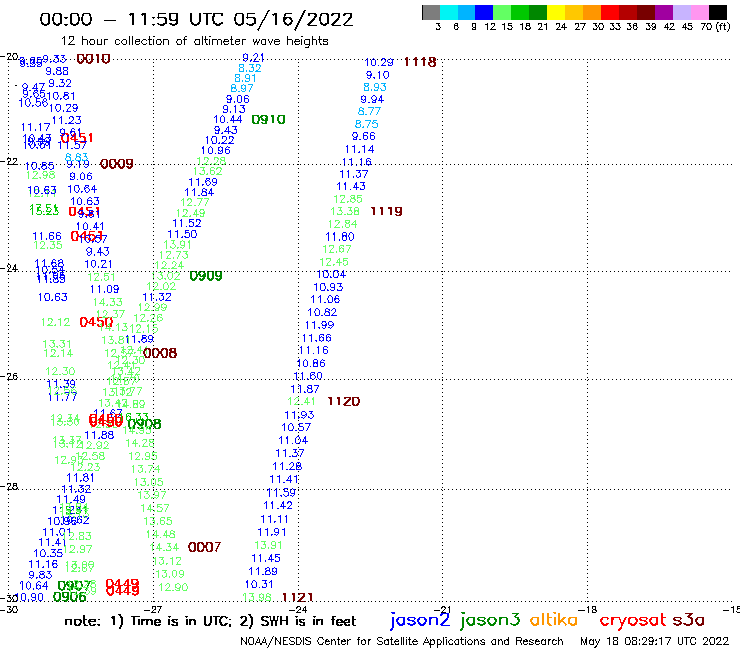This screenshot has height=650, width=740.
Task: Click the wave height value '8.32'
Action: tap(250, 68)
